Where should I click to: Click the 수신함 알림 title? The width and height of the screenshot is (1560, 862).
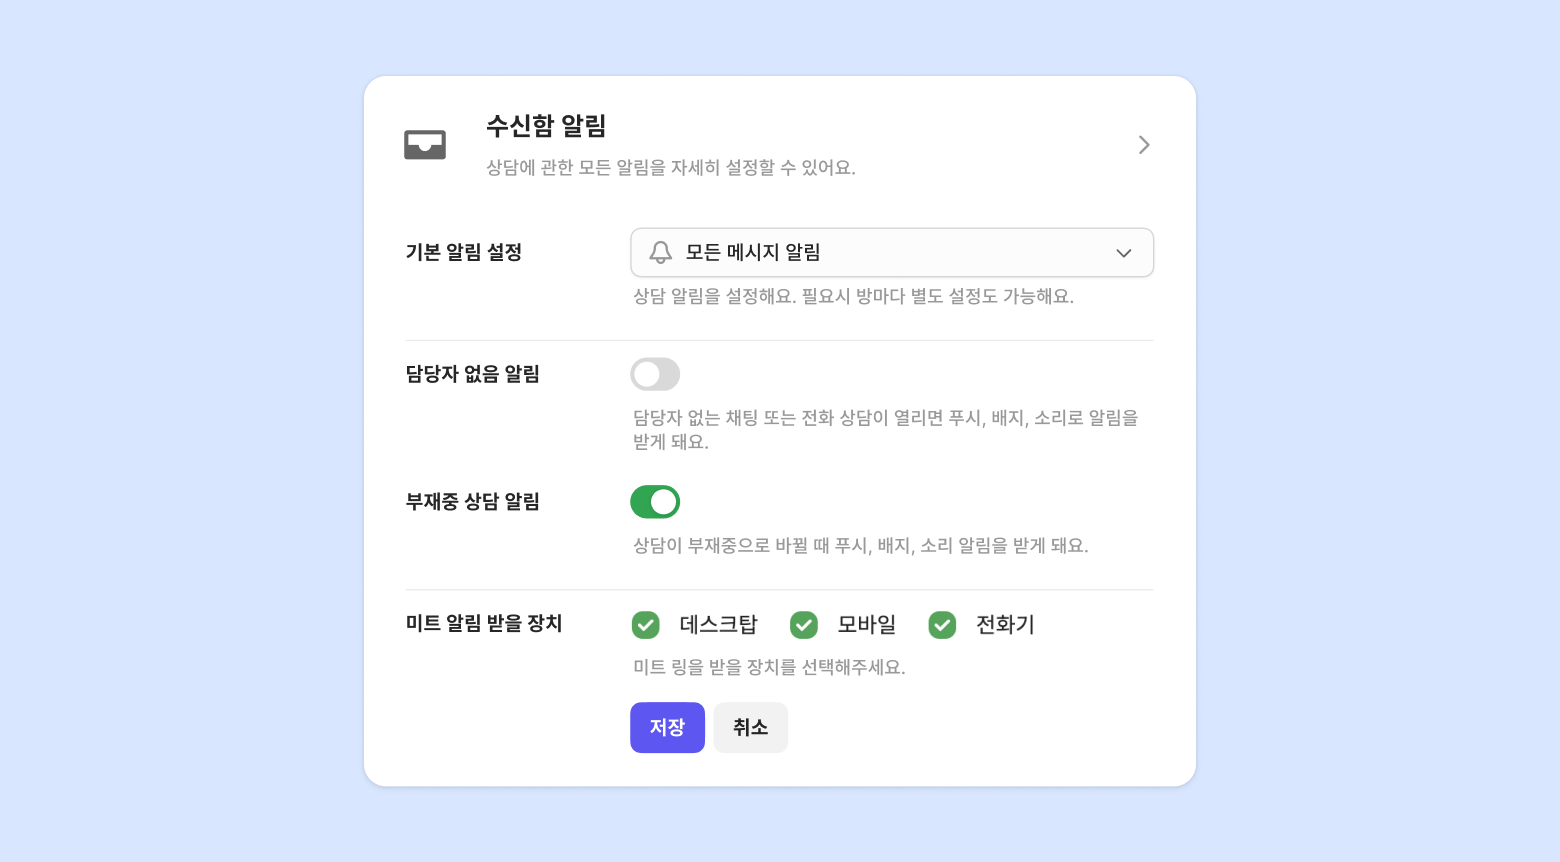pos(546,126)
